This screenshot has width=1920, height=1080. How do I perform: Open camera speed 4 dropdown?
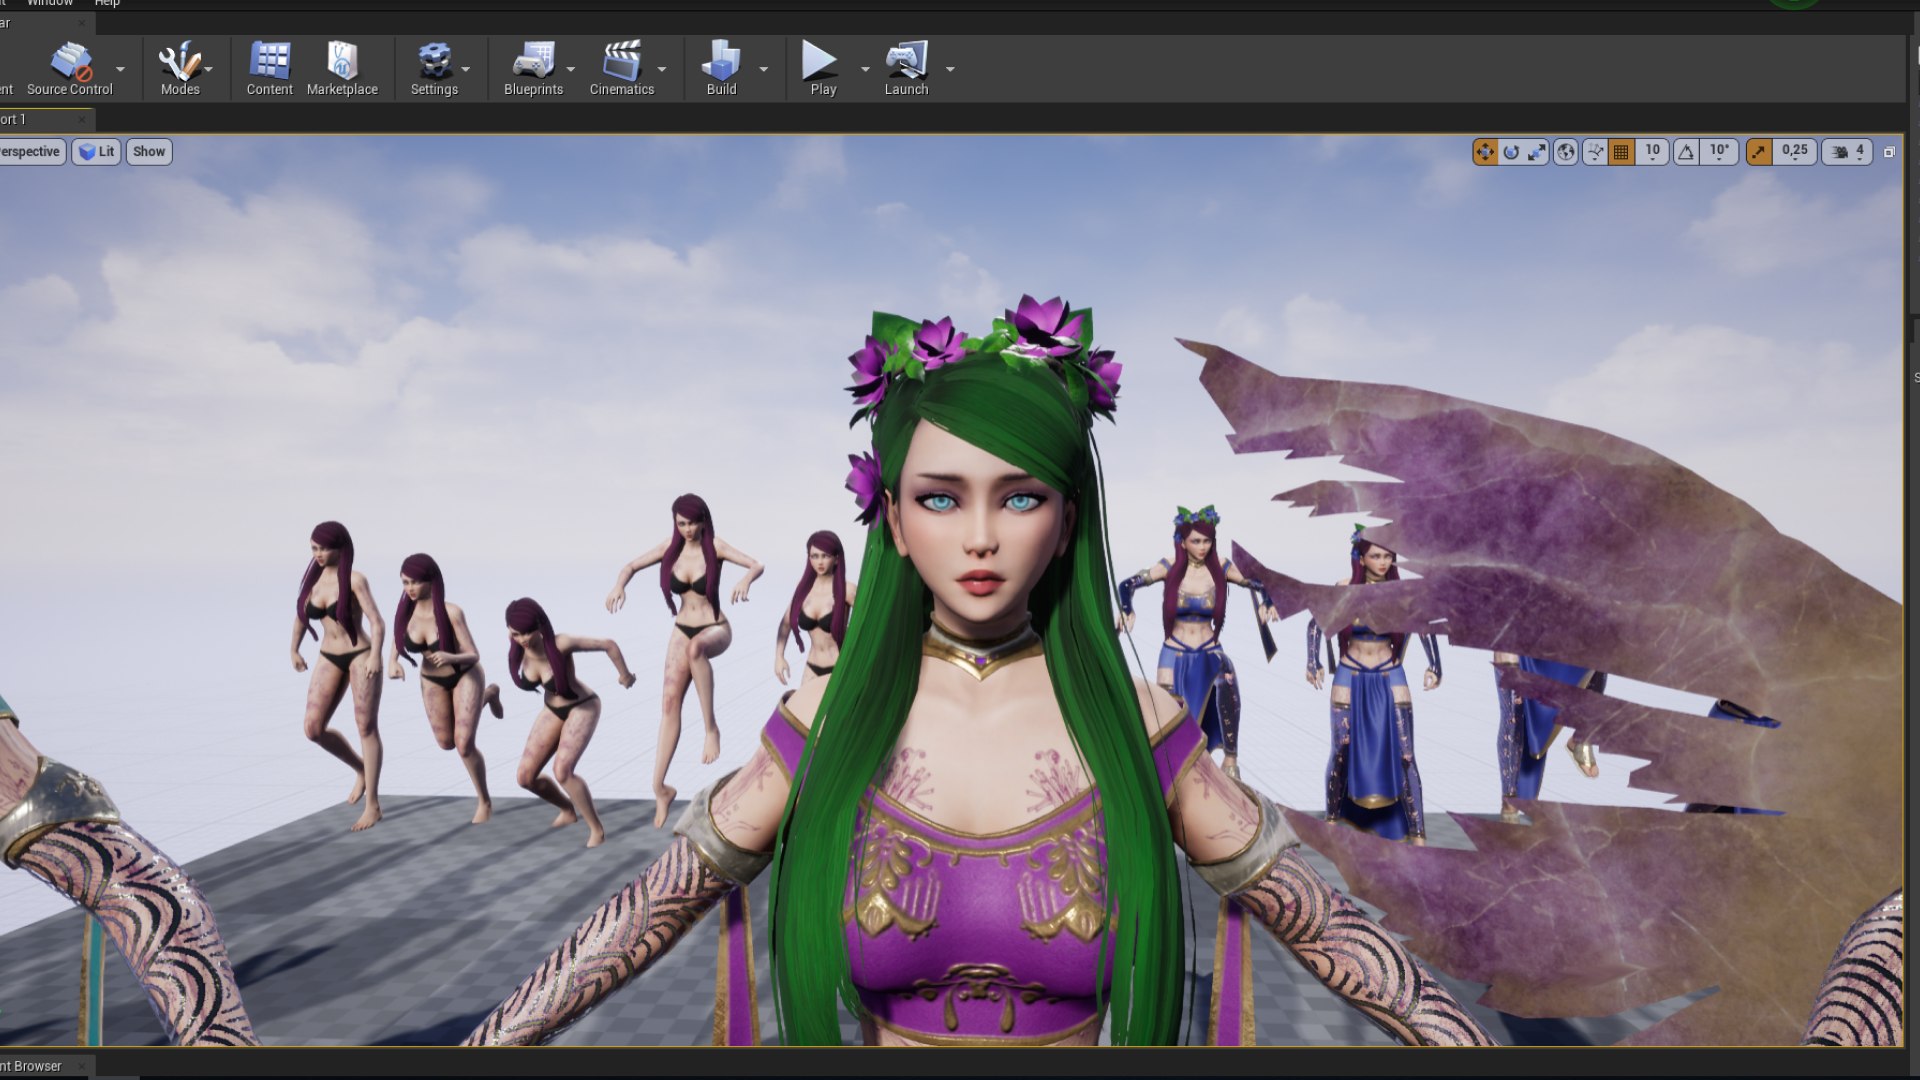1847,152
